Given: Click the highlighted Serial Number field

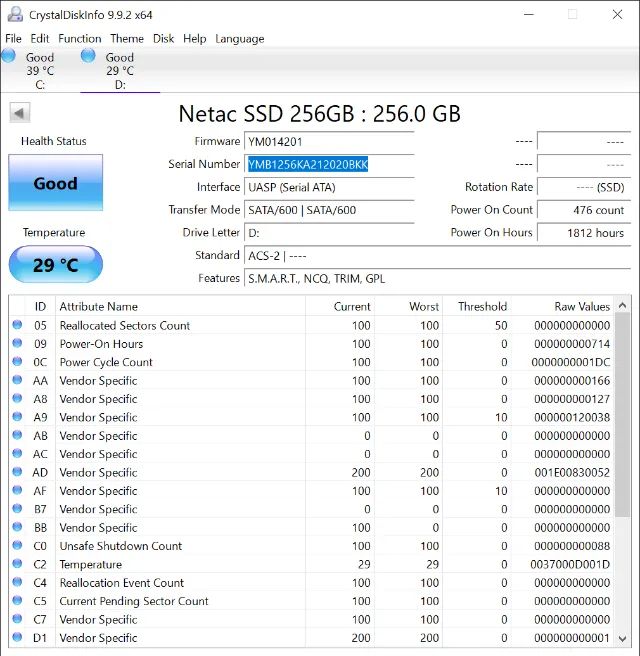Looking at the screenshot, I should [x=329, y=164].
